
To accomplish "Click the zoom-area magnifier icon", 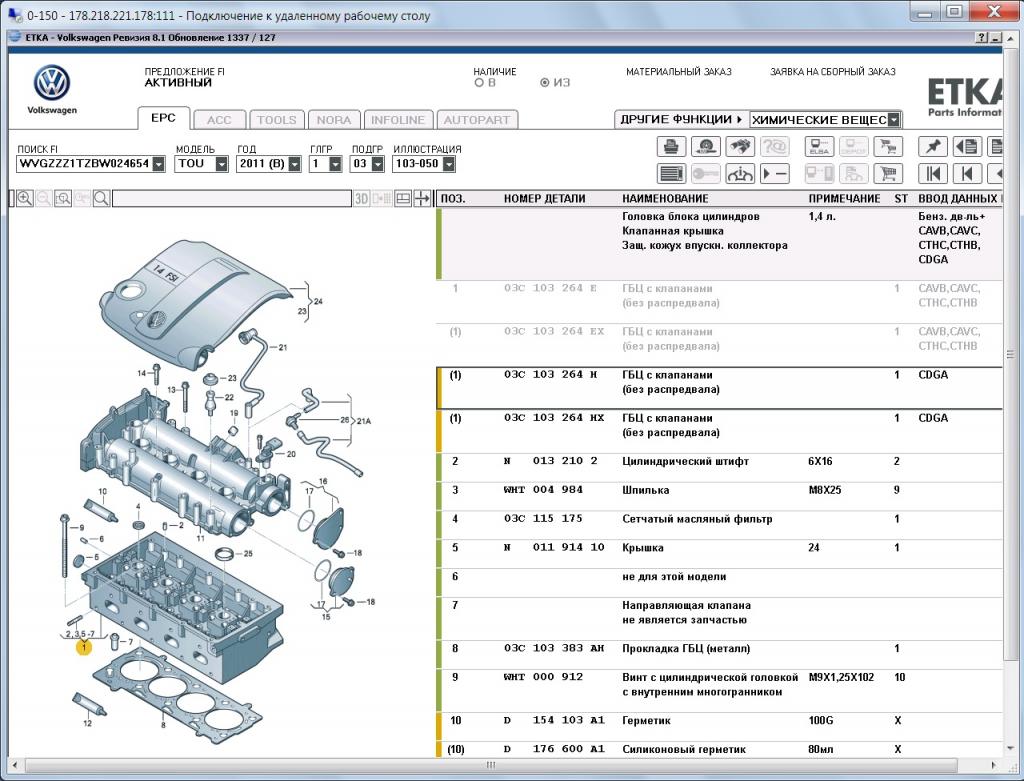I will (63, 199).
